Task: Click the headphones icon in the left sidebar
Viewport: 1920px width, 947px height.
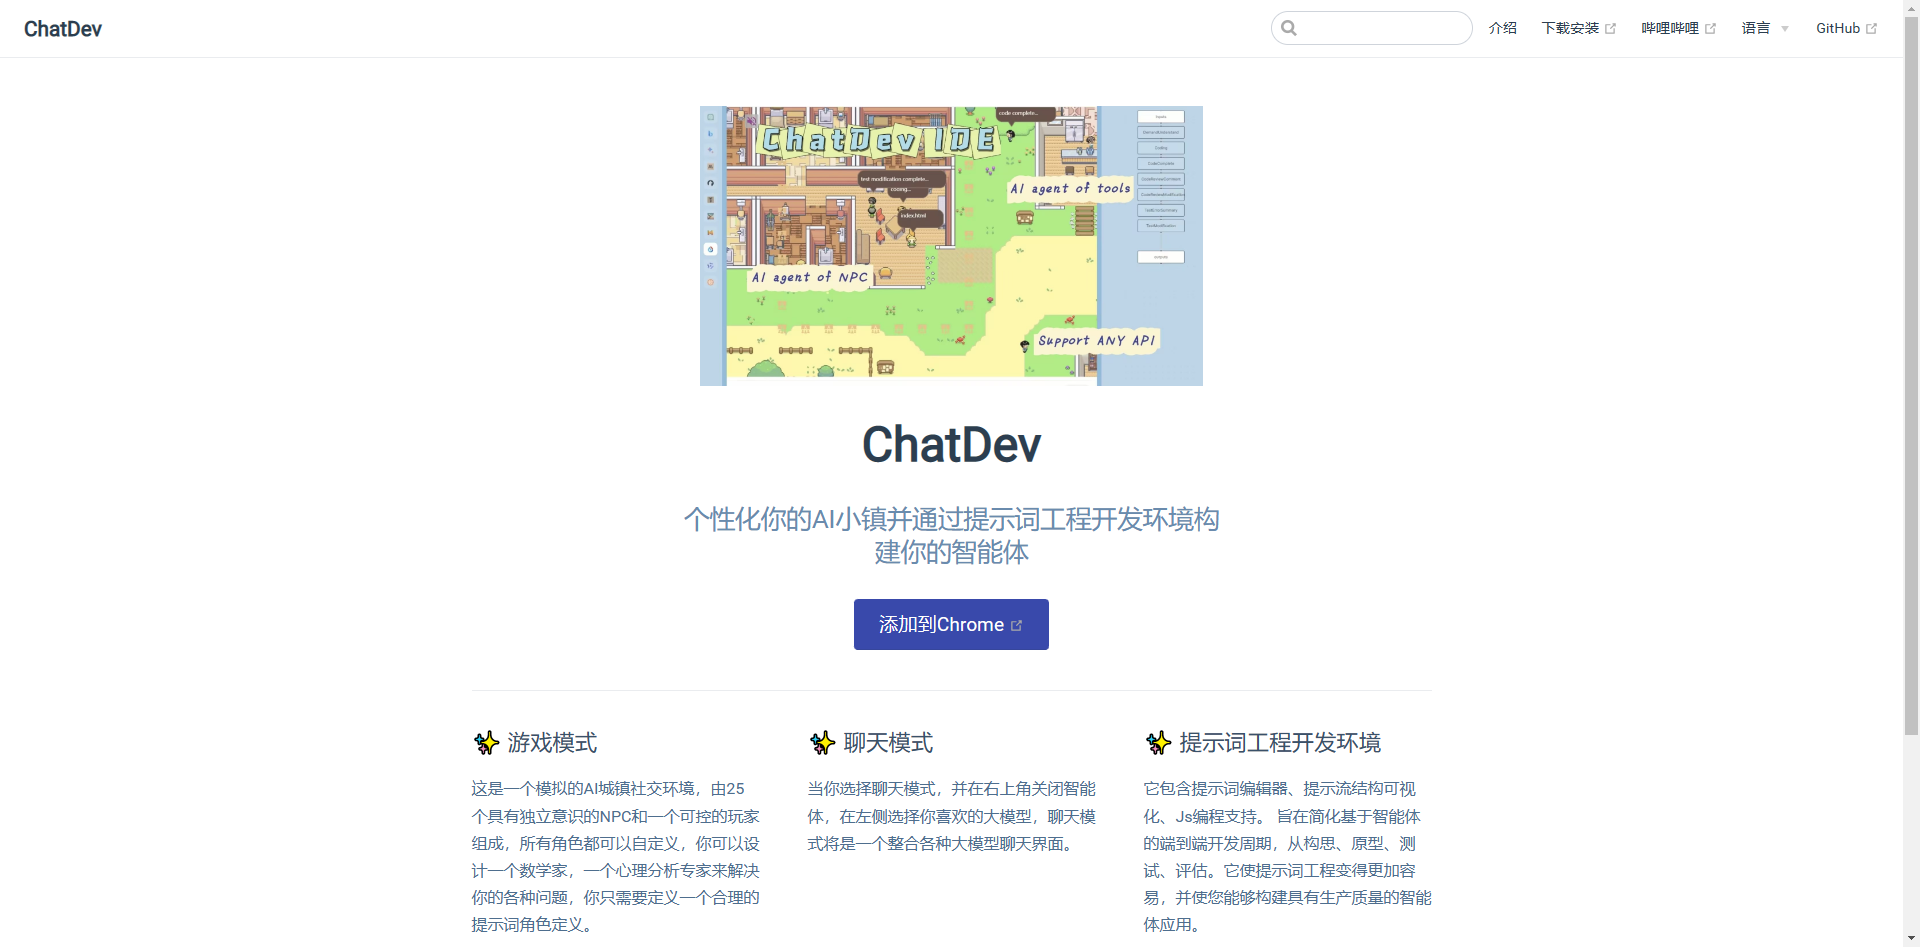Action: [x=711, y=183]
